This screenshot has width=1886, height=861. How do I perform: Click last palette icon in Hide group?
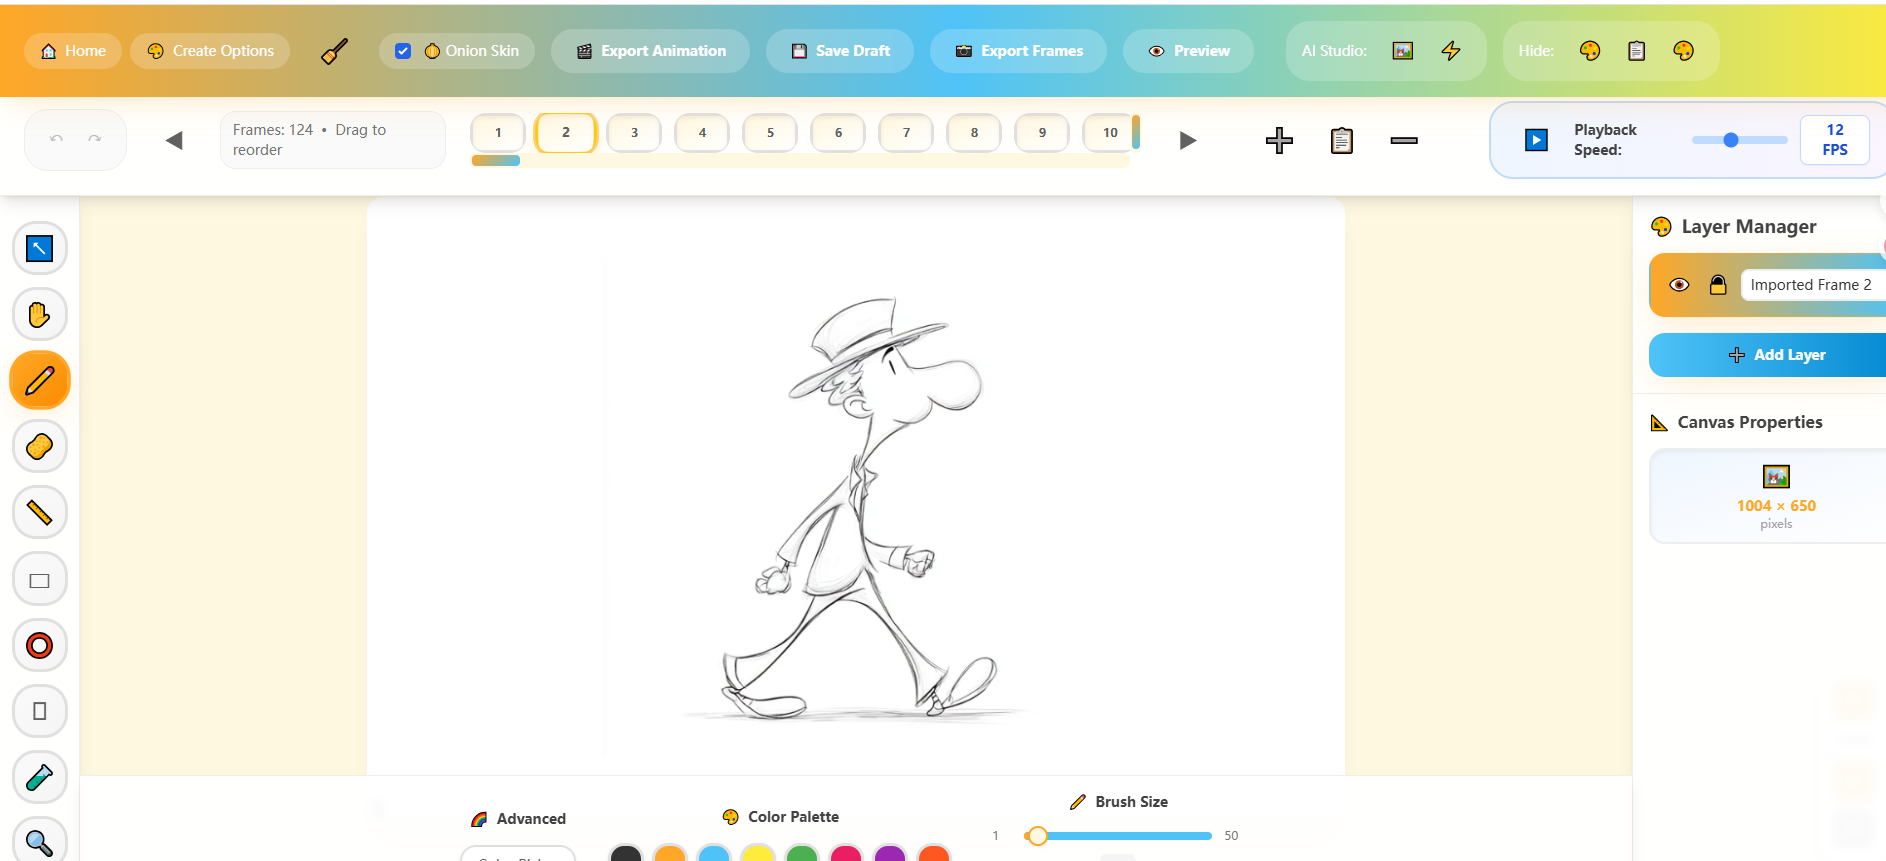(1684, 51)
